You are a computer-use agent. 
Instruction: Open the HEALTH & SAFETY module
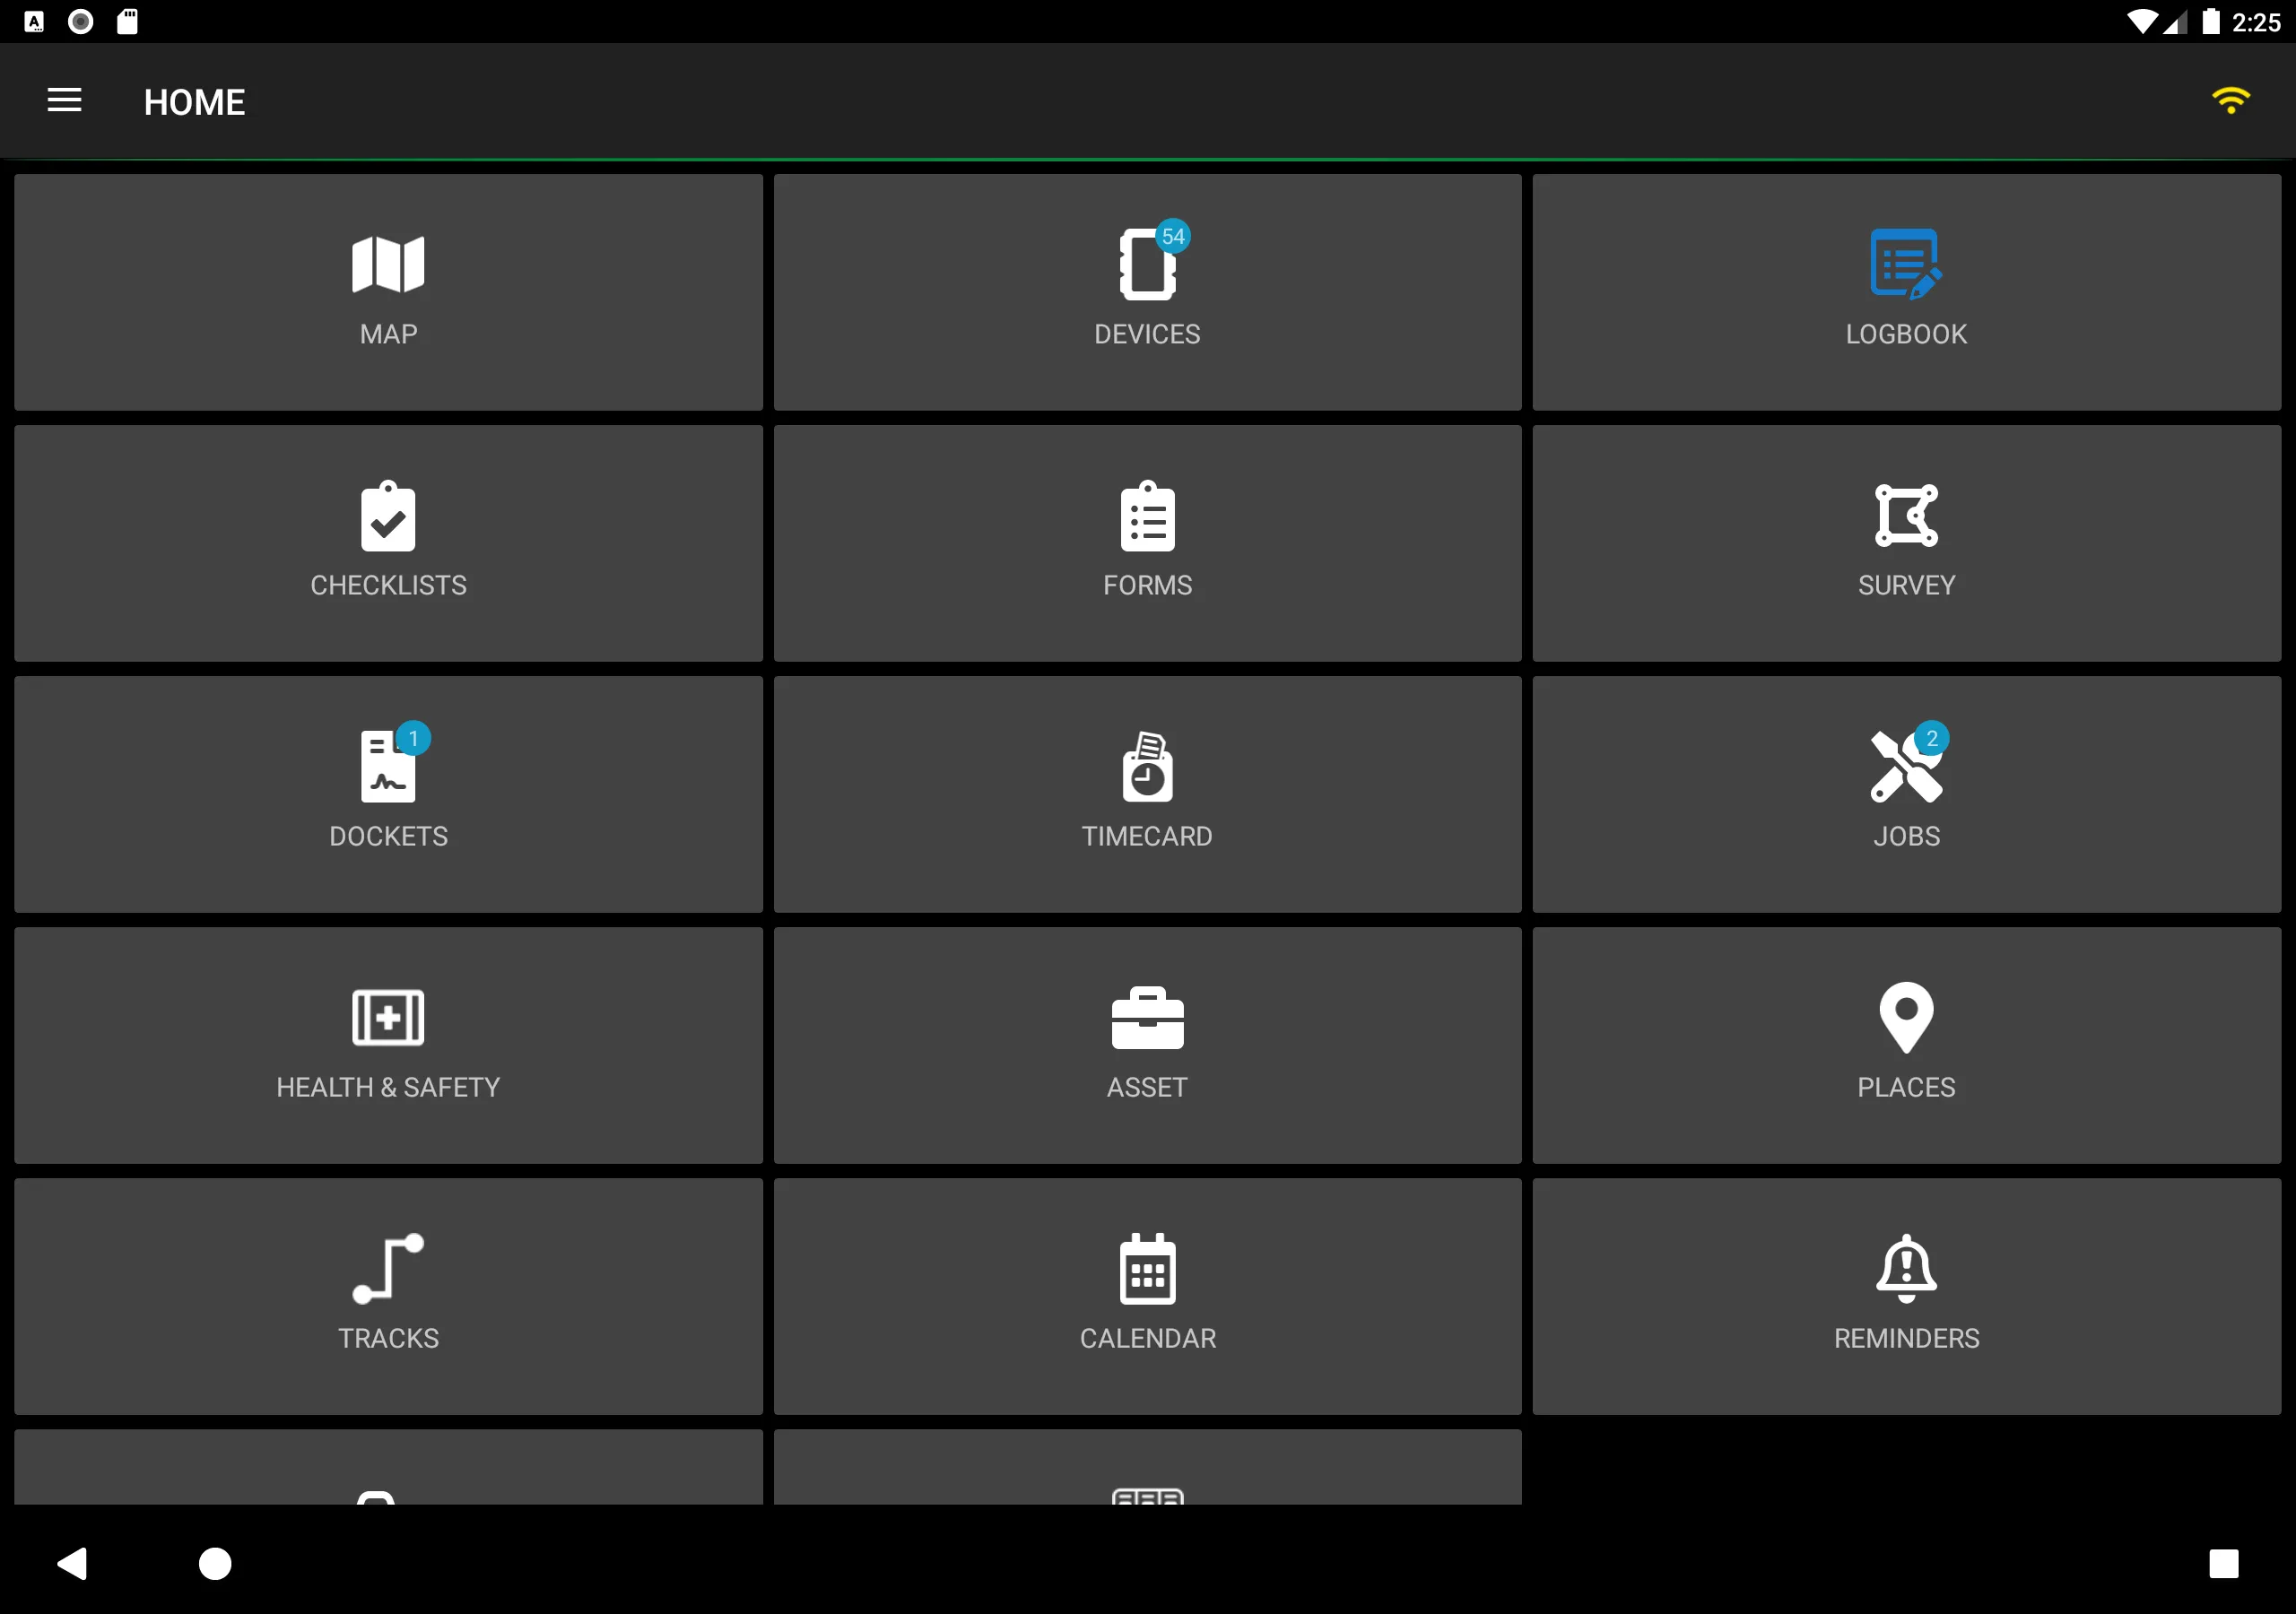coord(388,1045)
